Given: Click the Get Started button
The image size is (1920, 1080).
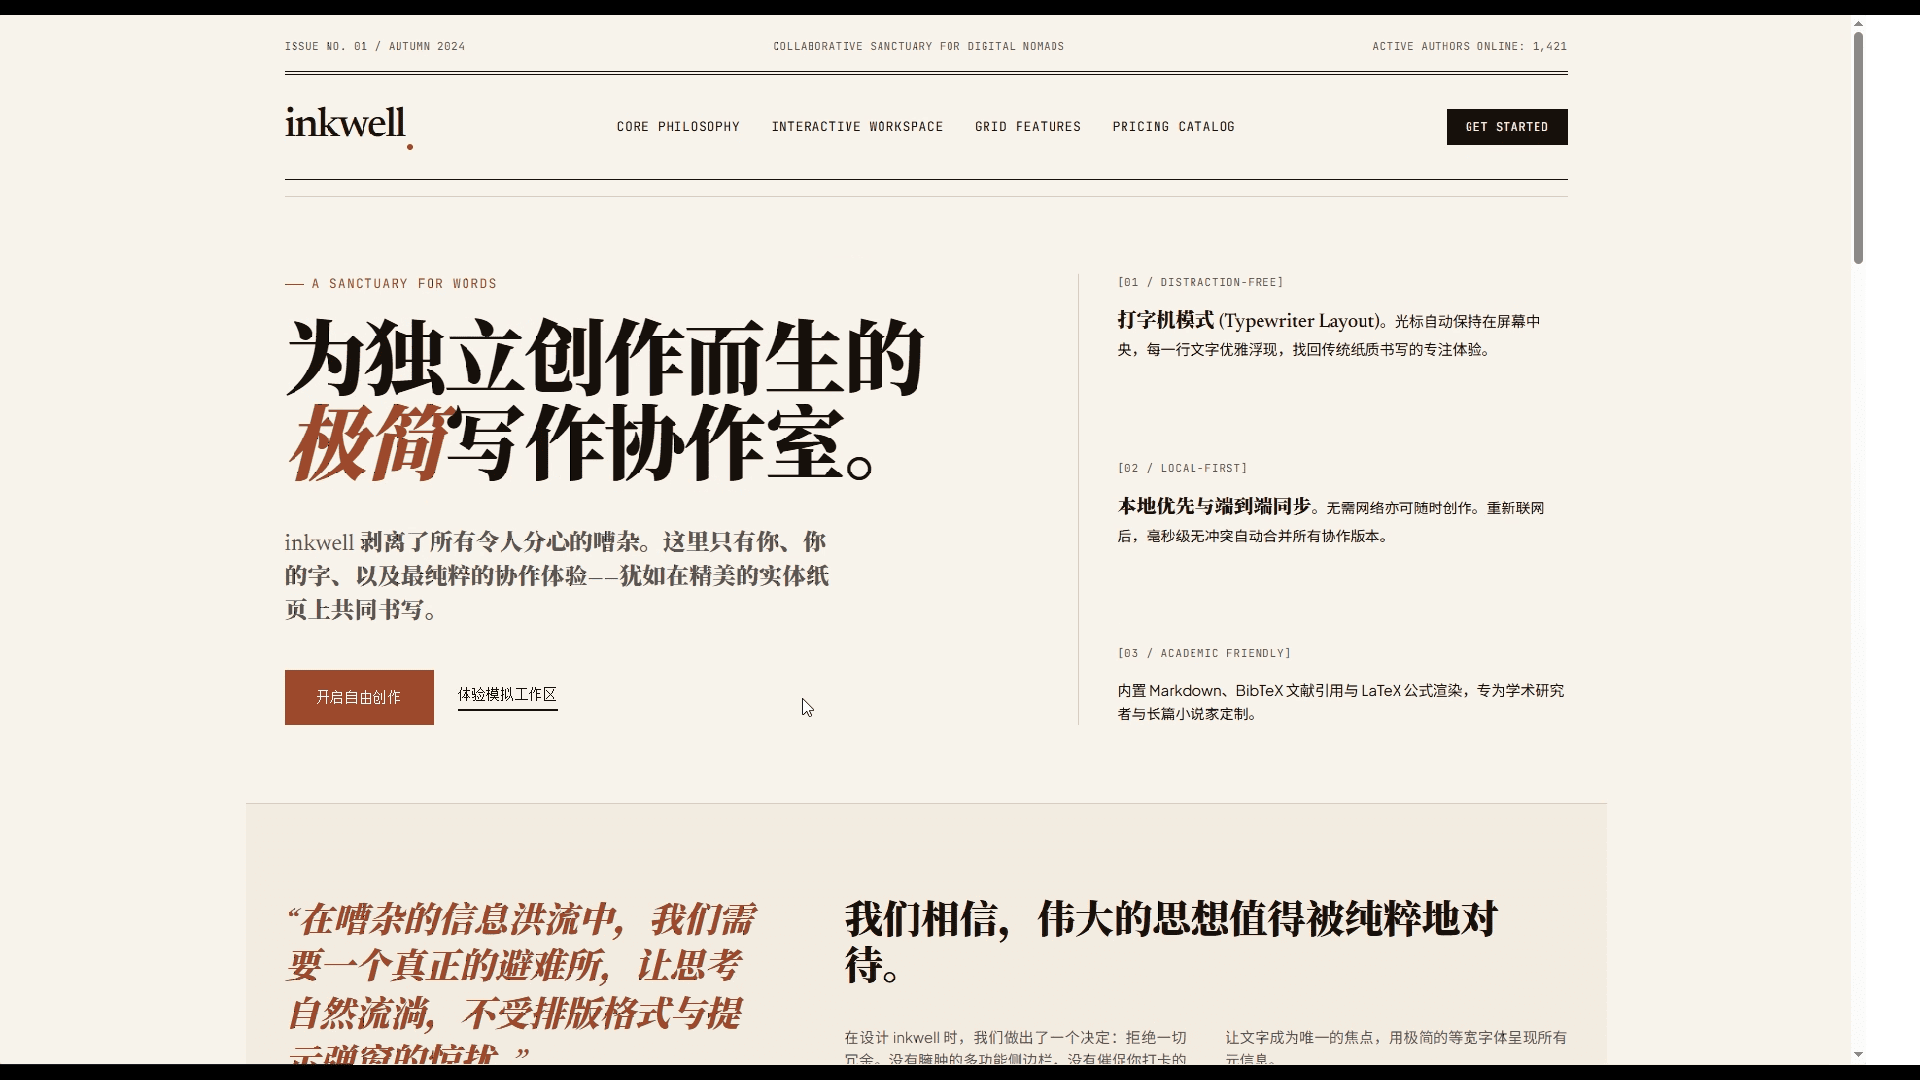Looking at the screenshot, I should (x=1507, y=127).
